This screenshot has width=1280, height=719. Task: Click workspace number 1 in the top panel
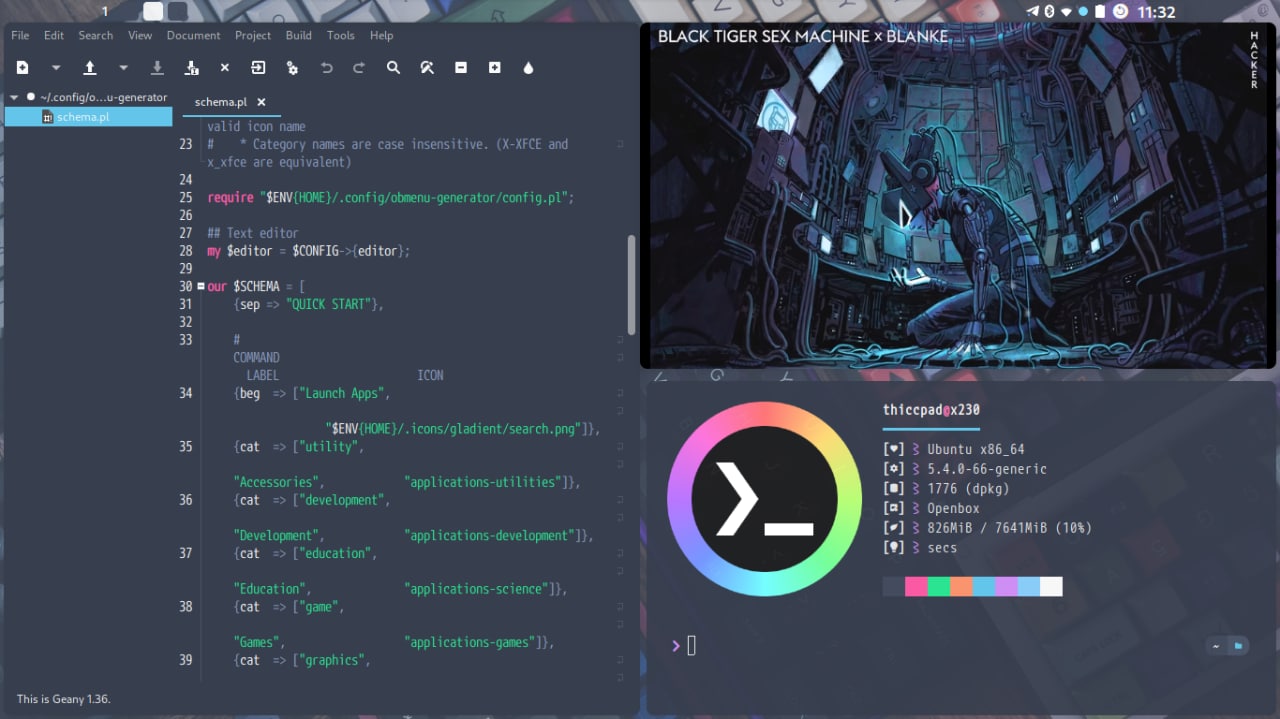(x=104, y=12)
